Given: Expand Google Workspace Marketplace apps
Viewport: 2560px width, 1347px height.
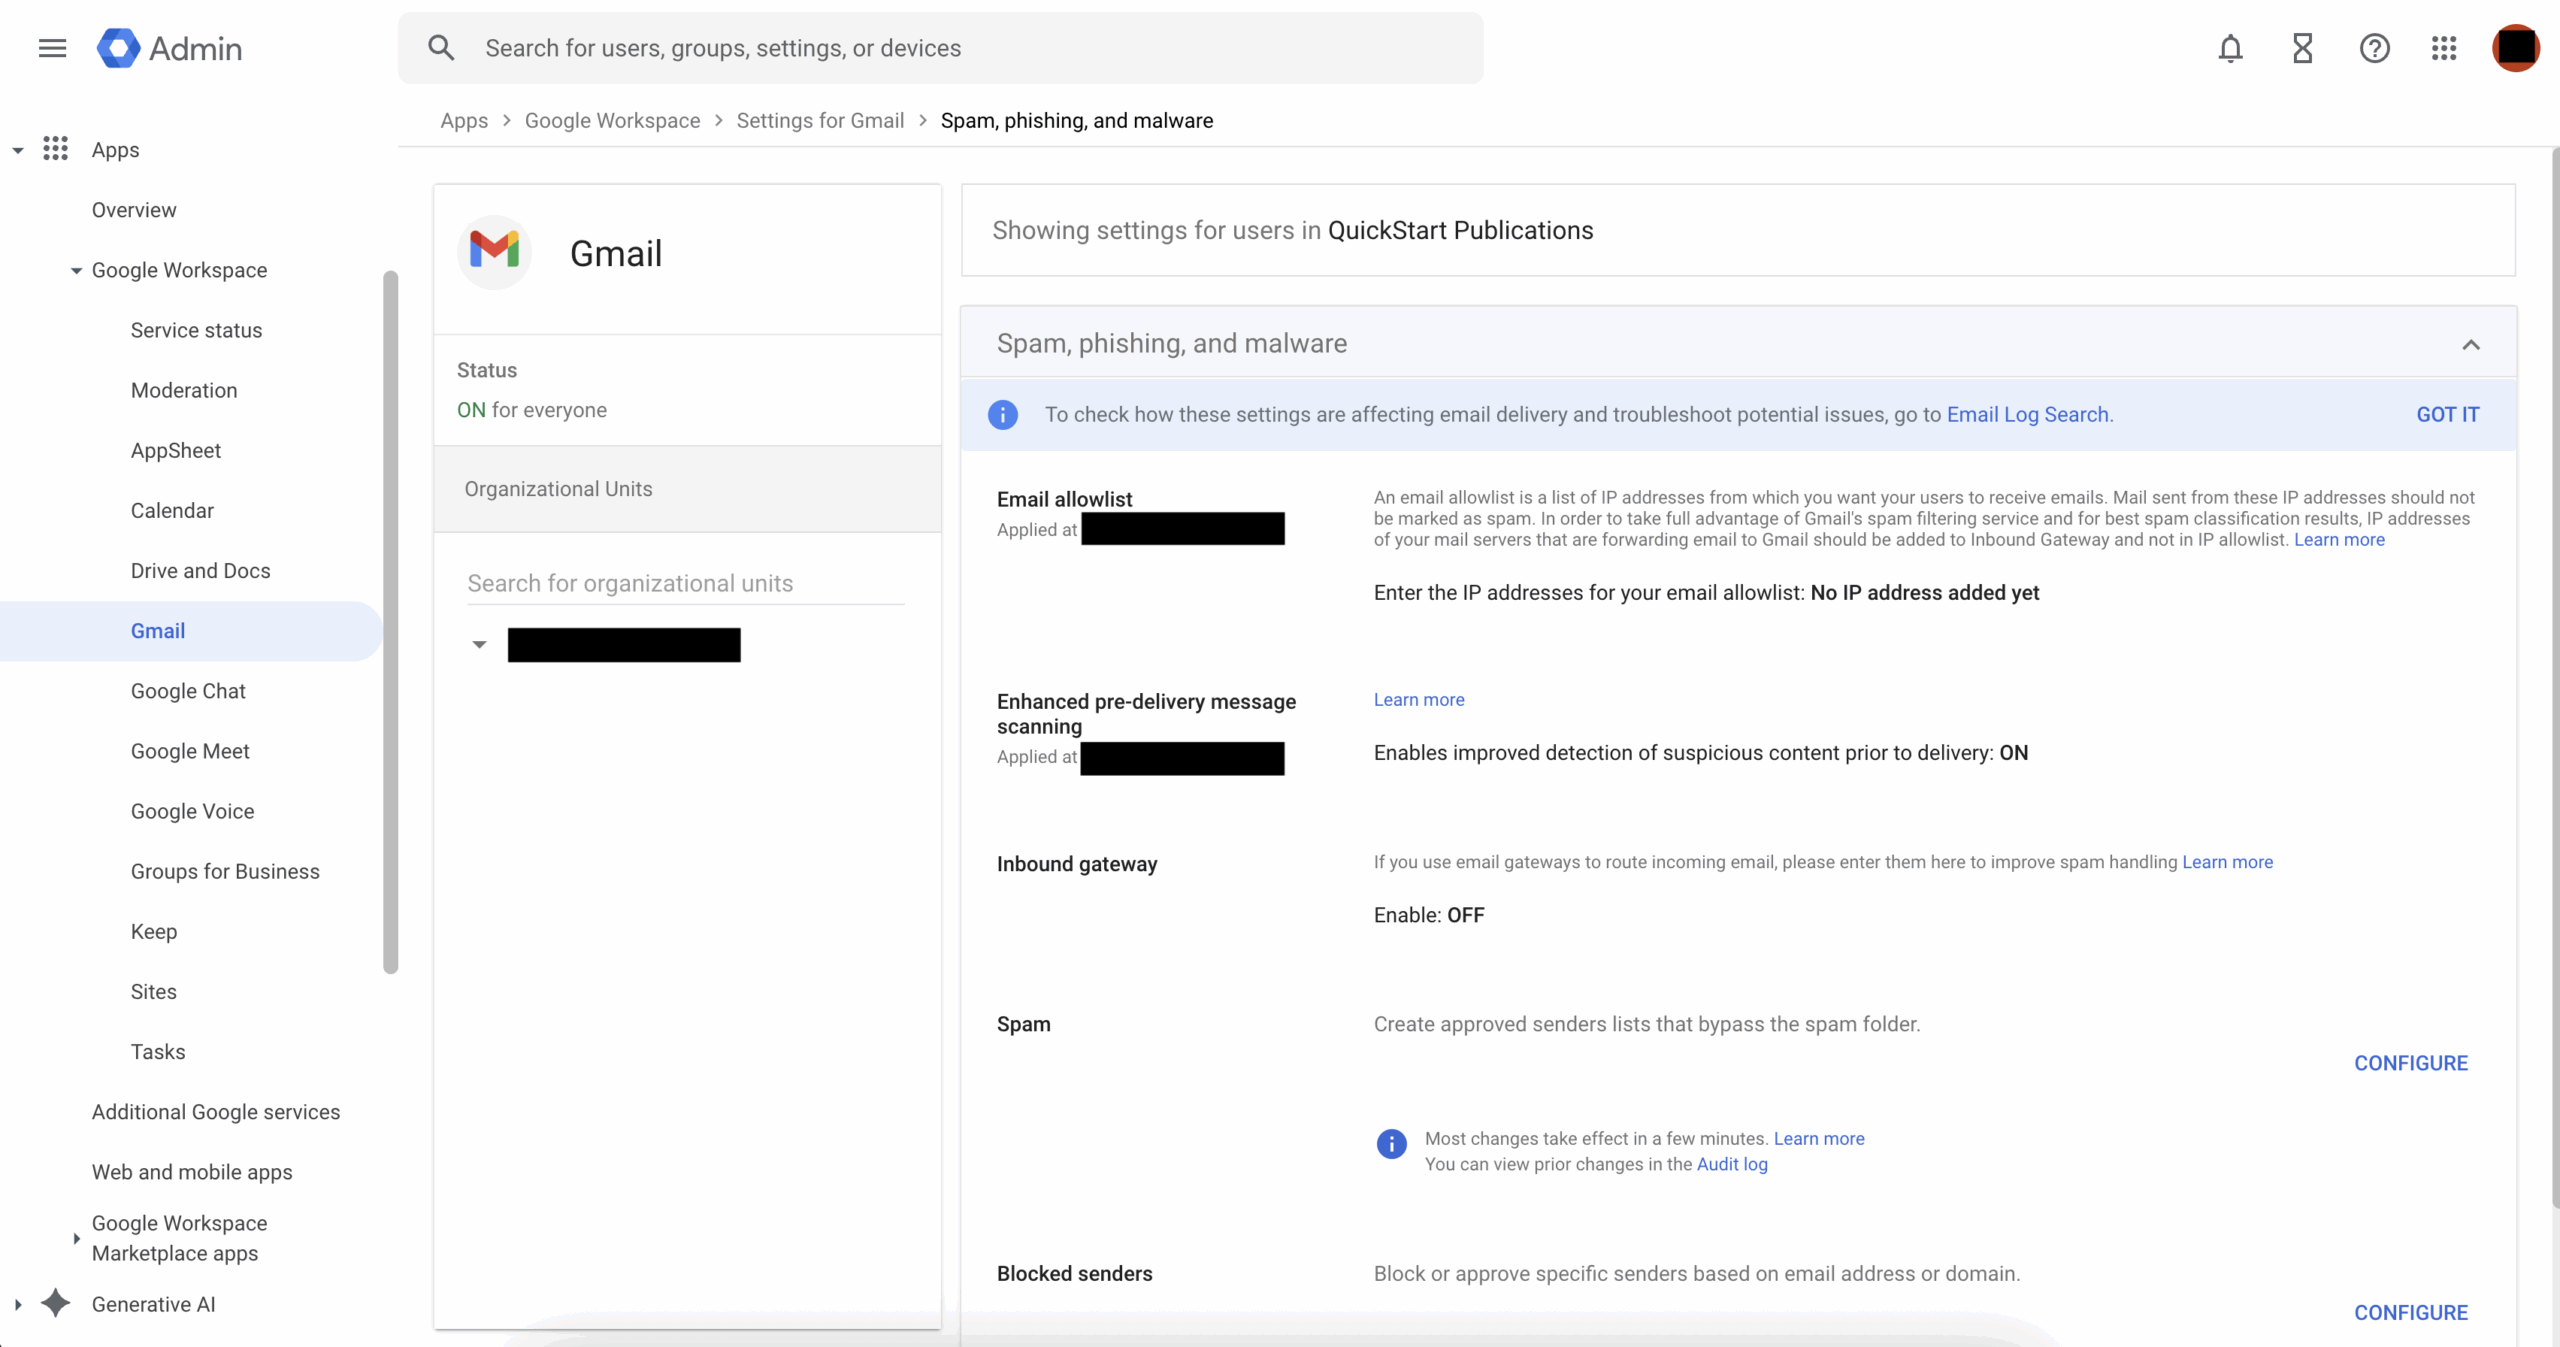Looking at the screenshot, I should 76,1238.
